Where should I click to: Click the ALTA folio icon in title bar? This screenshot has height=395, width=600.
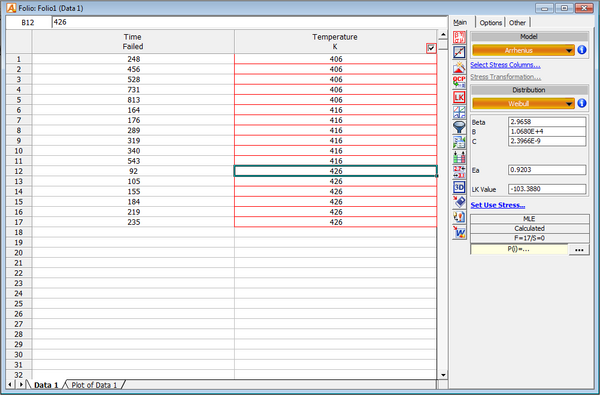pos(11,8)
